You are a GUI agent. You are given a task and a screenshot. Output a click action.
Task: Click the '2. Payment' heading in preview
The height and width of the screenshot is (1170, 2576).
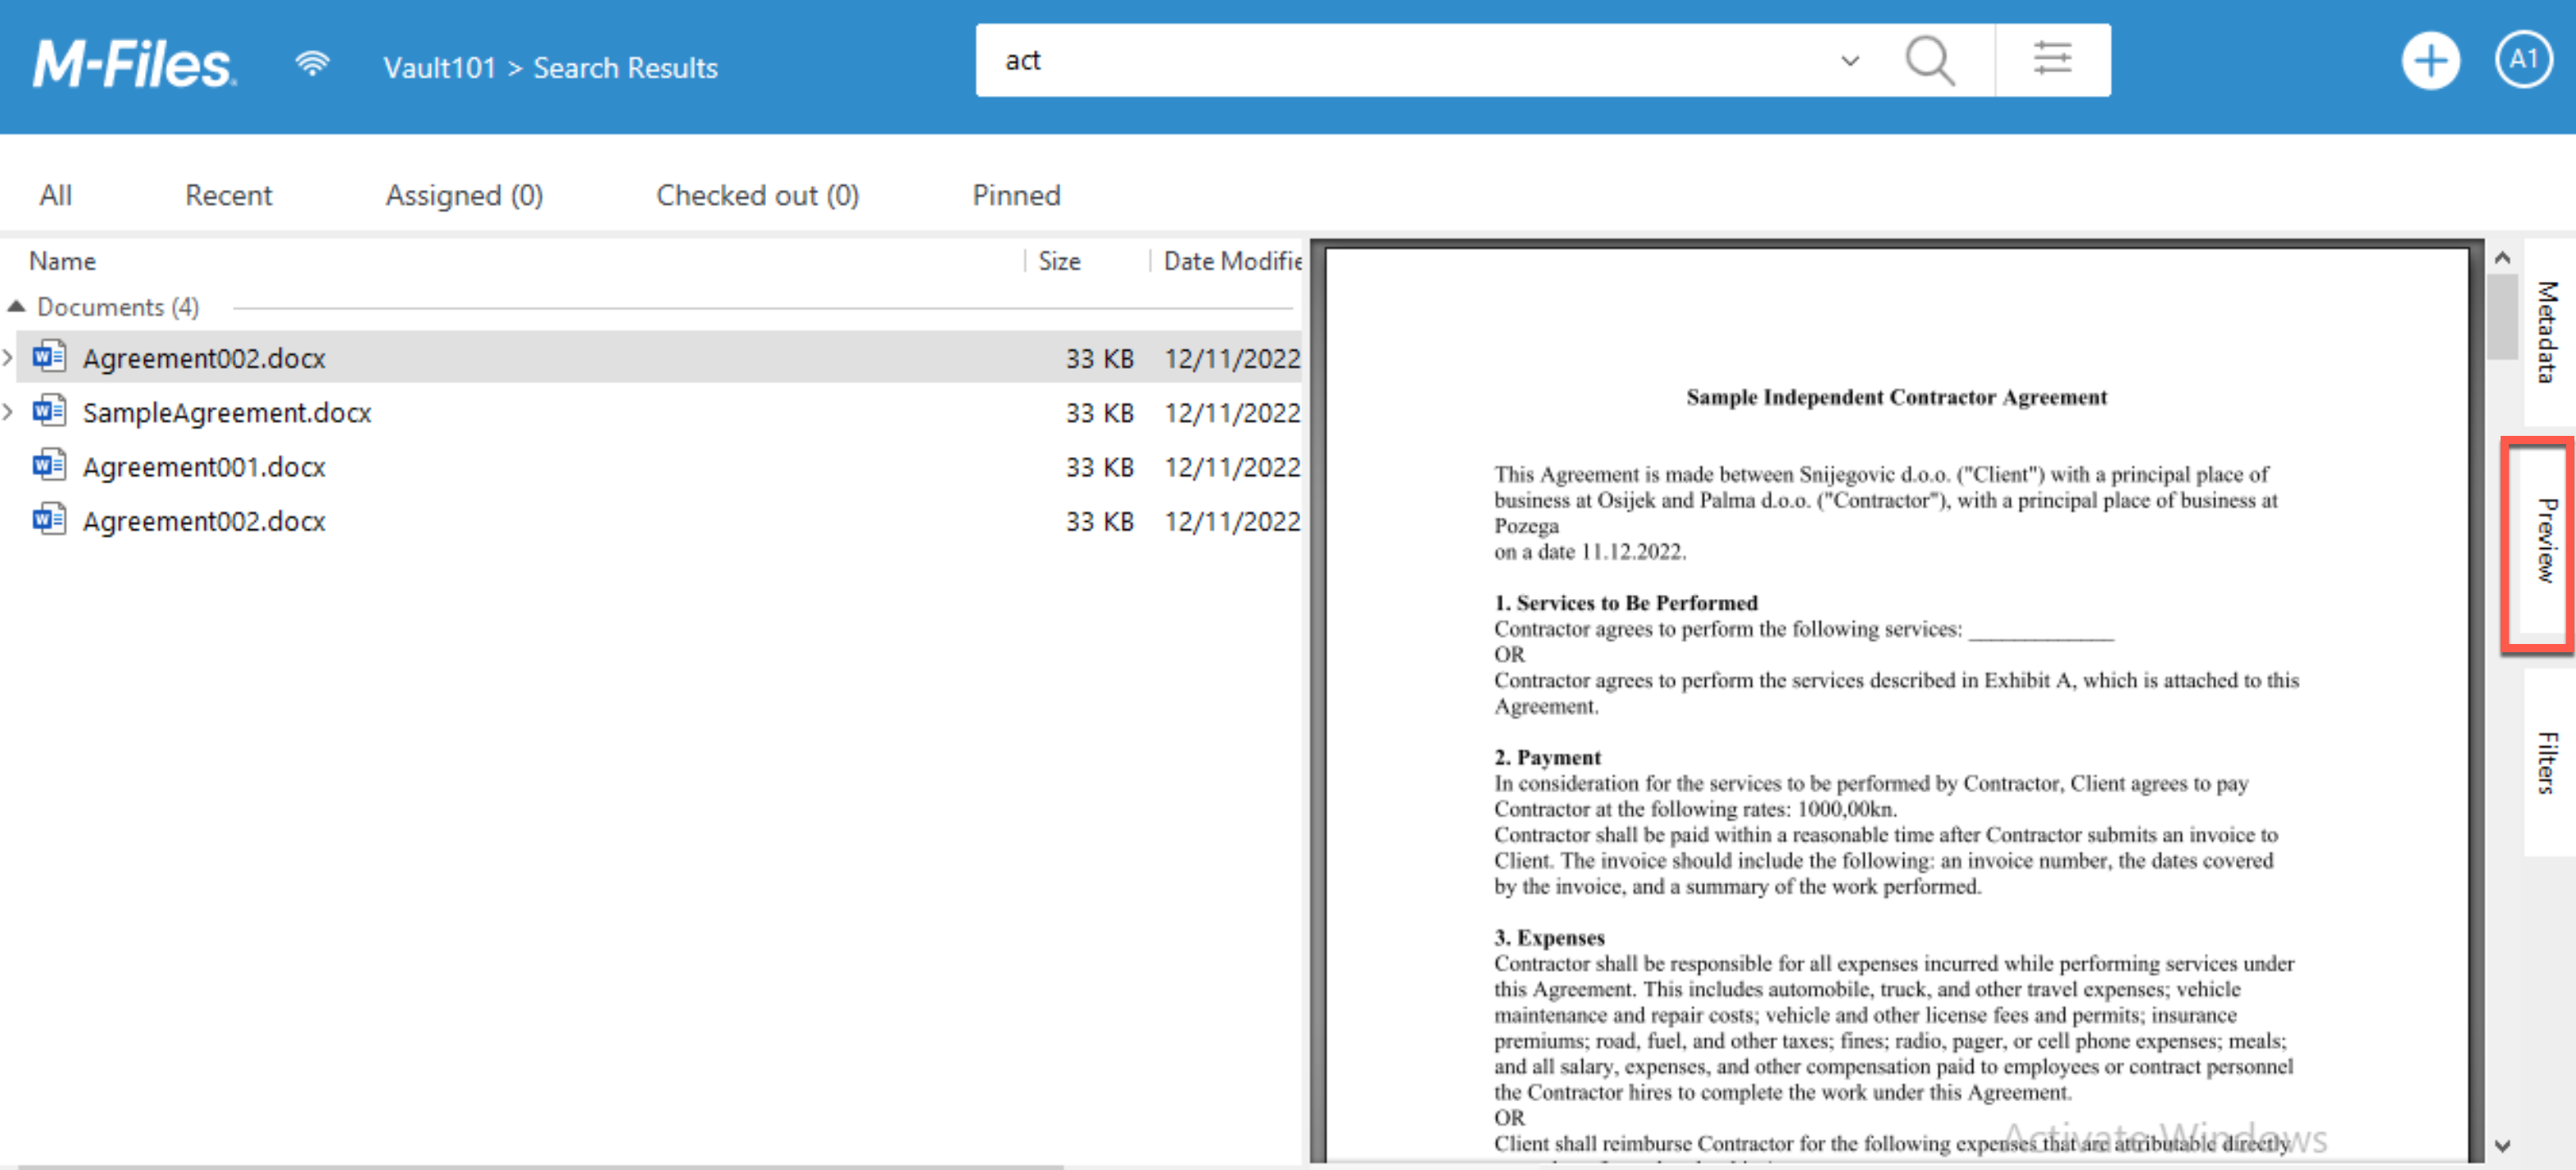click(1547, 757)
